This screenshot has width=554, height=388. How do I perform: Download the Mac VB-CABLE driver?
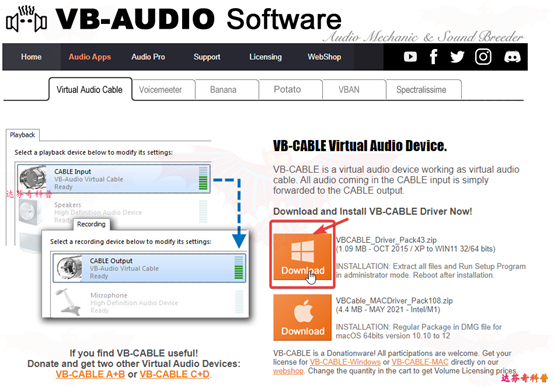tap(302, 317)
